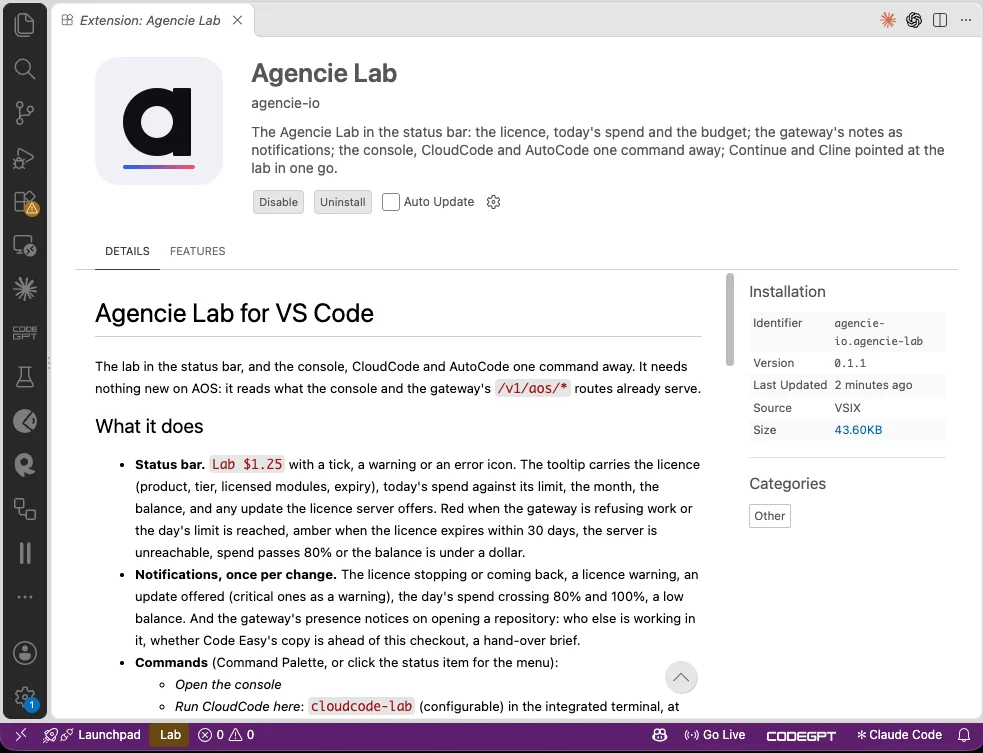
Task: Uninstall the Agencie Lab extension
Action: [x=343, y=202]
